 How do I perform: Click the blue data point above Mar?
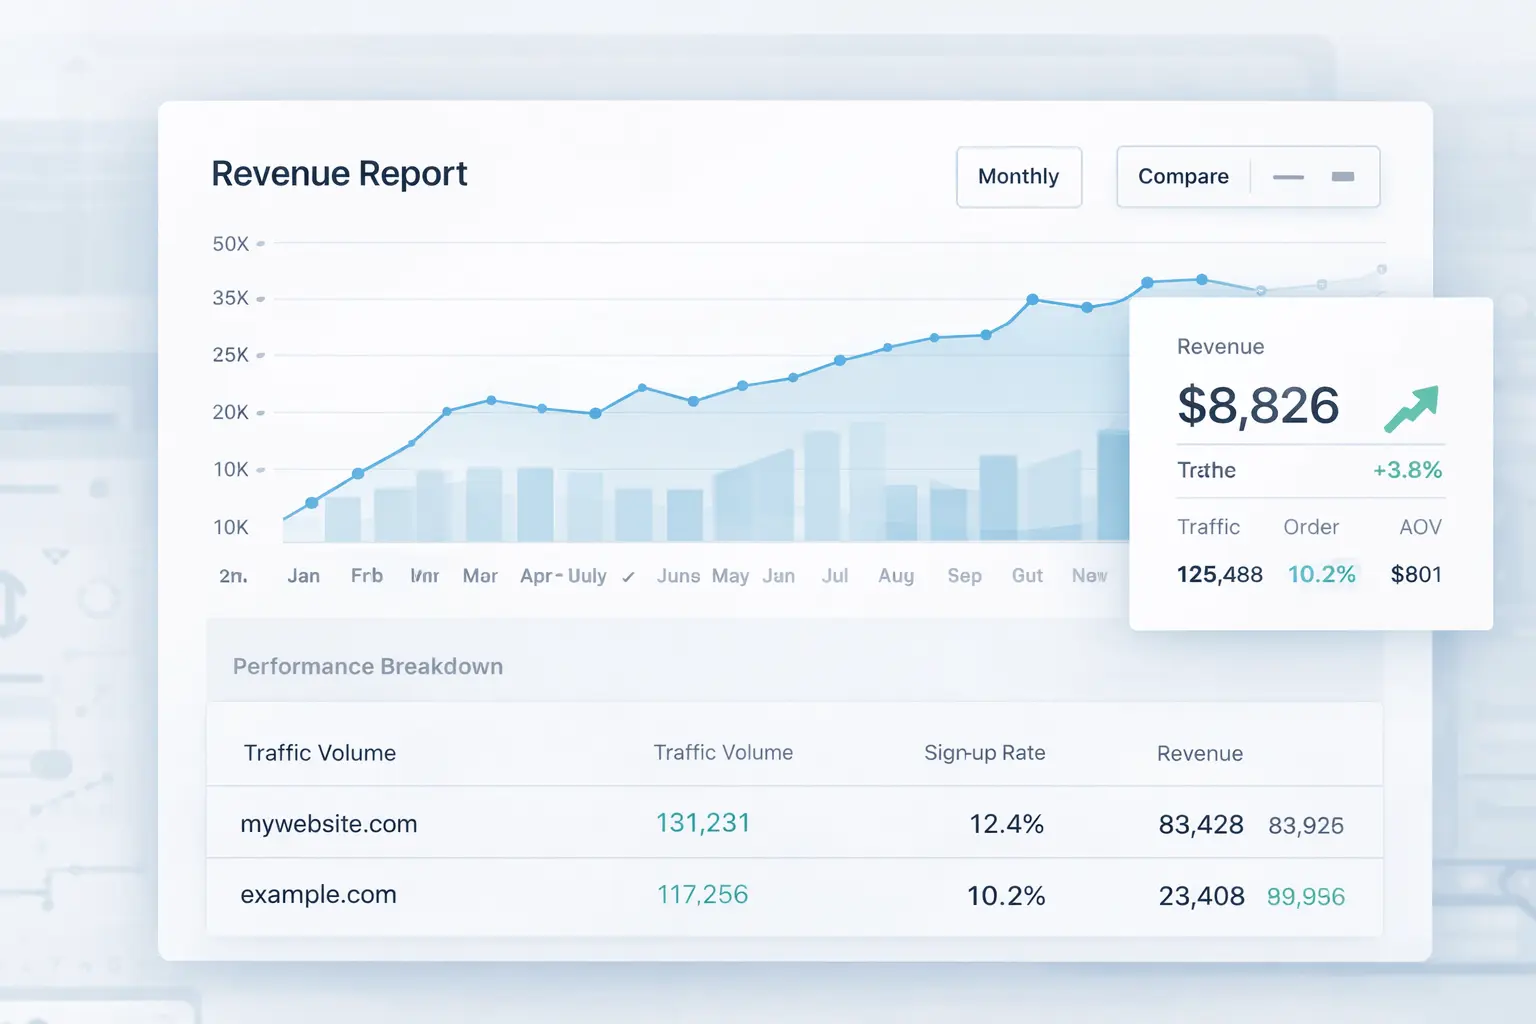point(490,399)
